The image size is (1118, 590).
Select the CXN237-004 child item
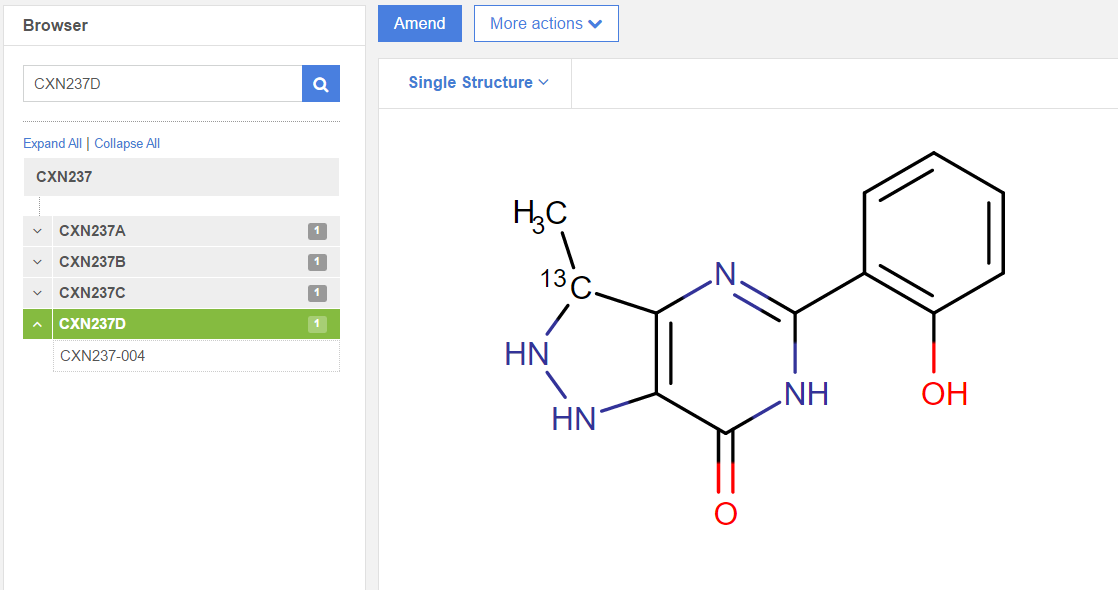tap(103, 355)
